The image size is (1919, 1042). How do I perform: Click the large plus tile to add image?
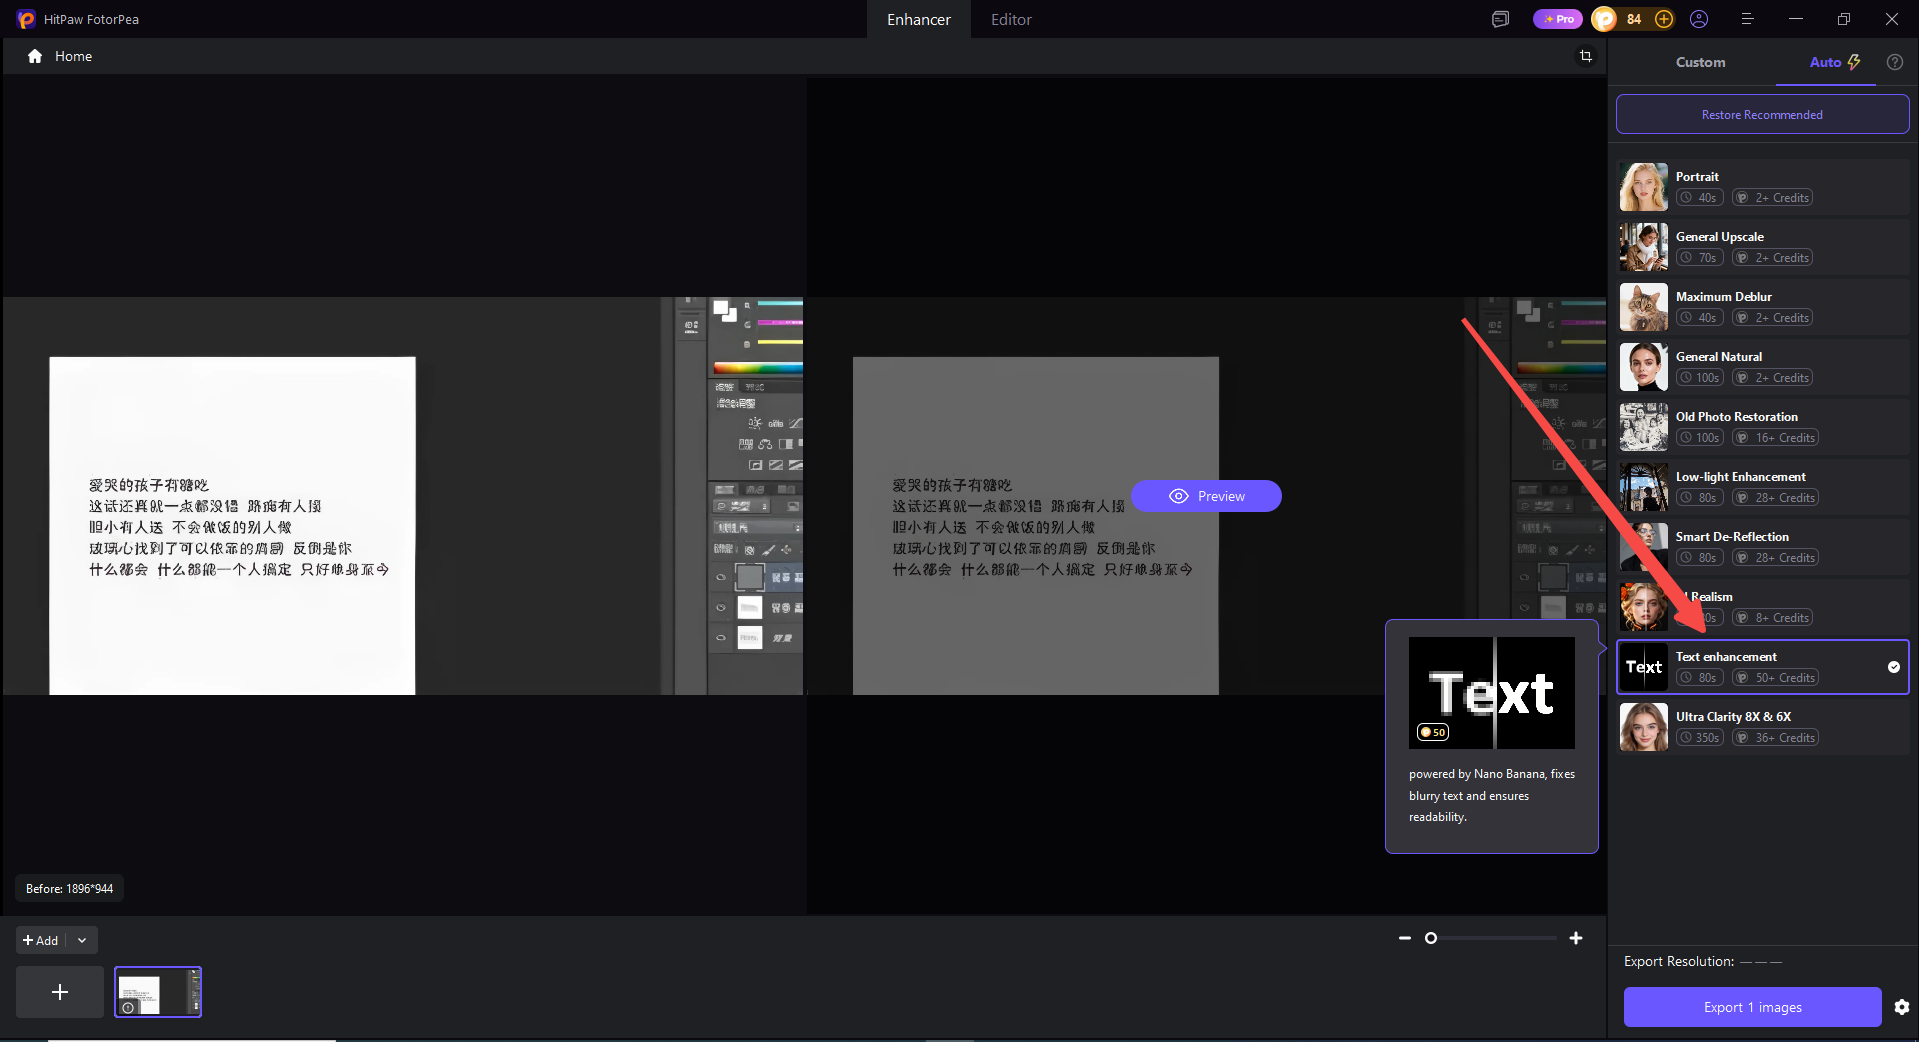pyautogui.click(x=60, y=992)
